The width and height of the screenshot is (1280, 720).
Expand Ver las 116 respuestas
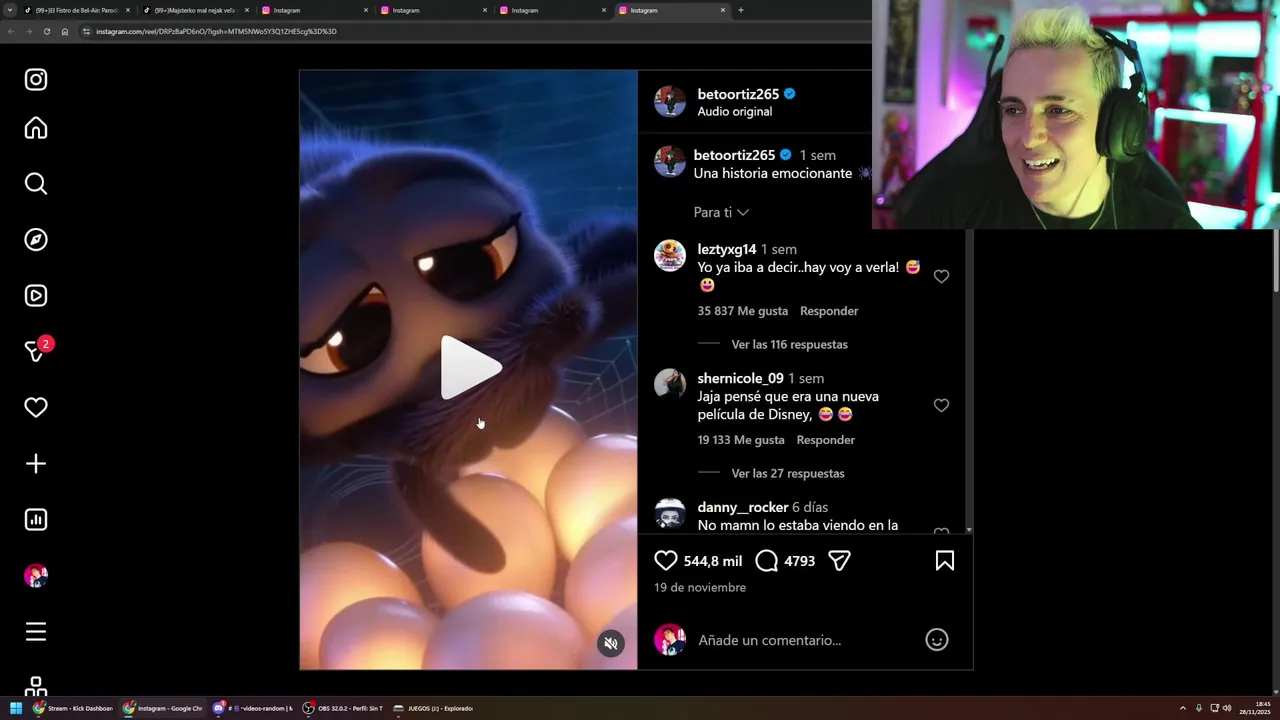(x=789, y=344)
